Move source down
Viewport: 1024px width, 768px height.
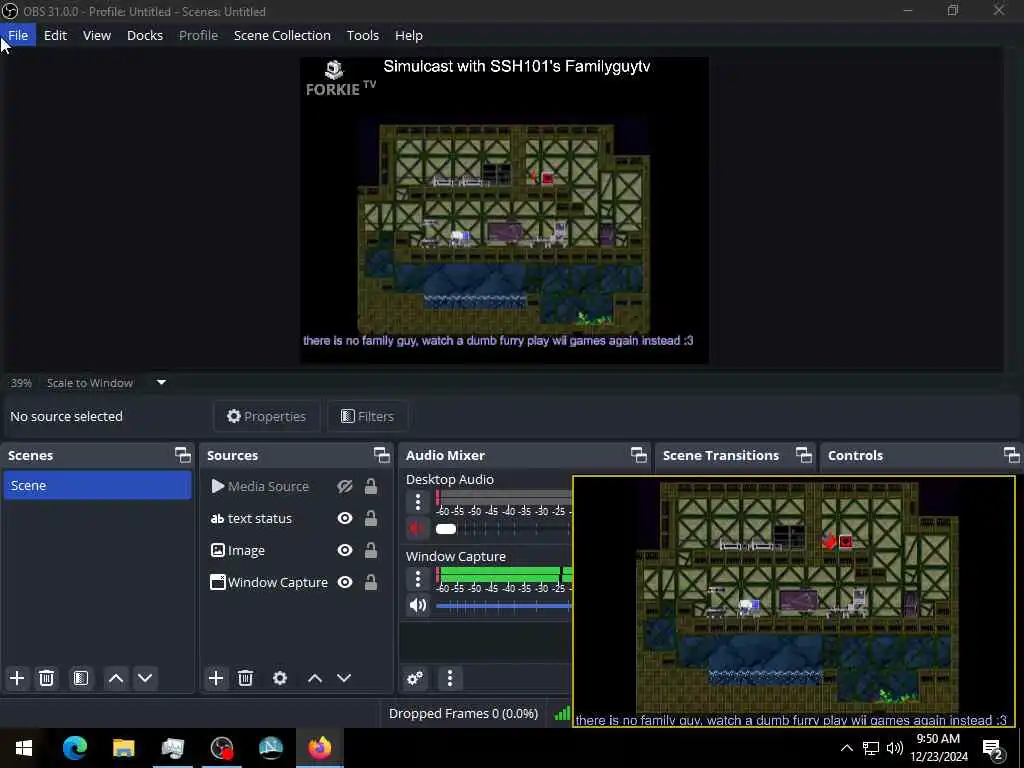(344, 678)
